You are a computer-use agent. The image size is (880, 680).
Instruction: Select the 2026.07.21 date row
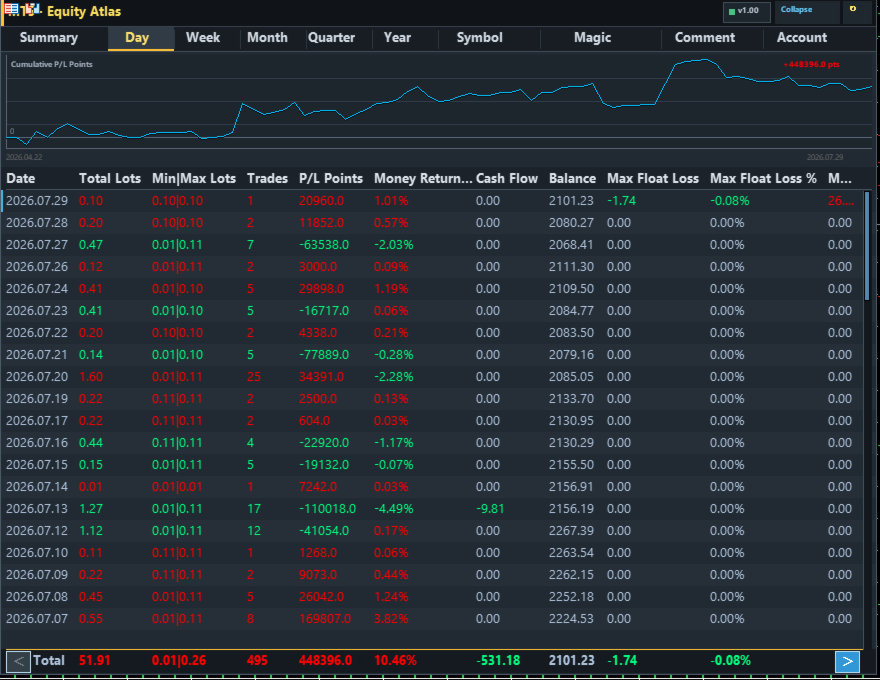(x=432, y=355)
